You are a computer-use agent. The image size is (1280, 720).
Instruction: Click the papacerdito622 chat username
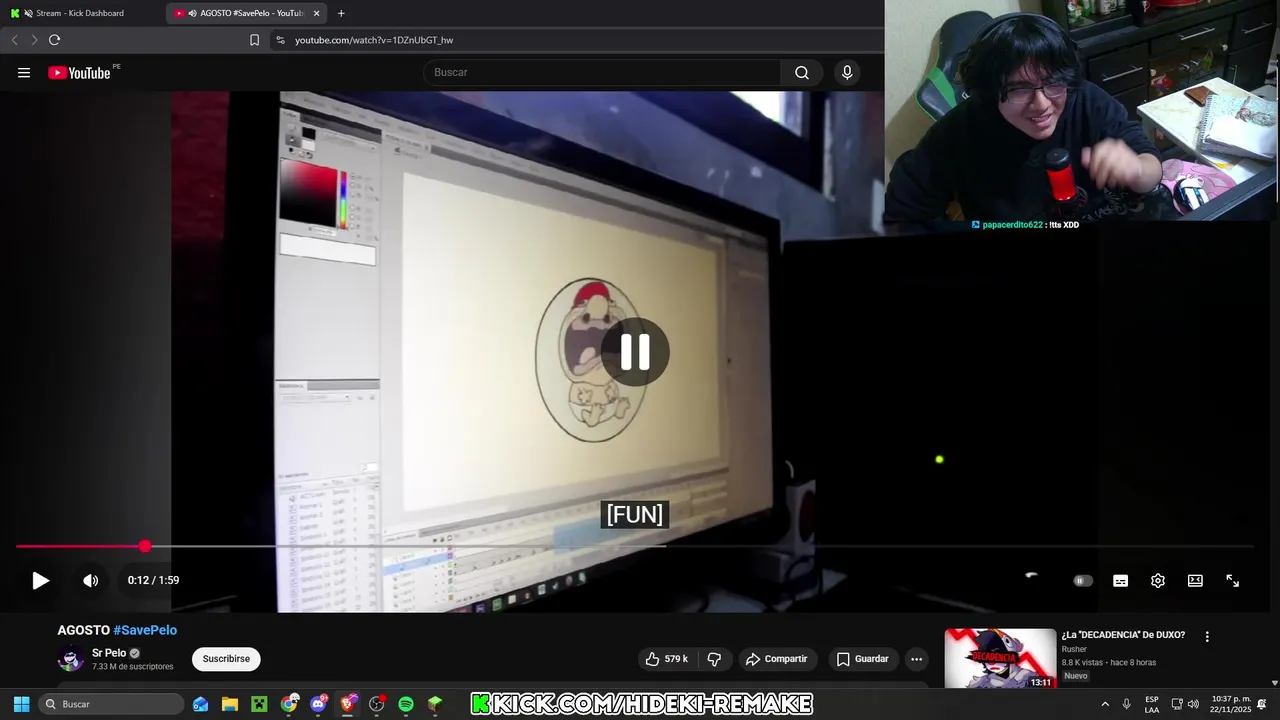1012,225
